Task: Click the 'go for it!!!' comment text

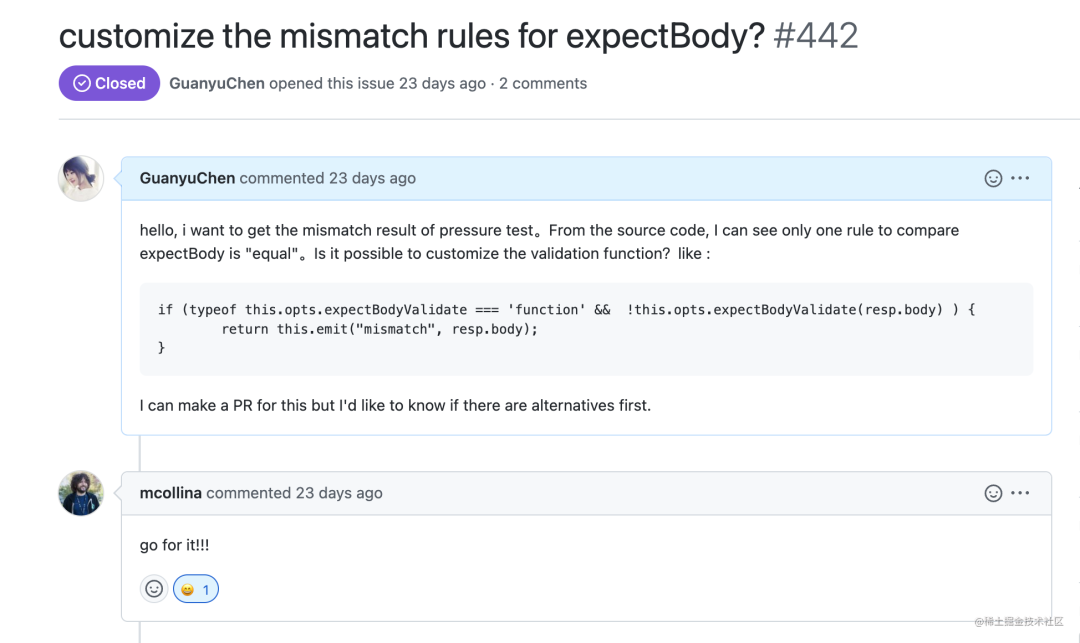Action: tap(174, 545)
